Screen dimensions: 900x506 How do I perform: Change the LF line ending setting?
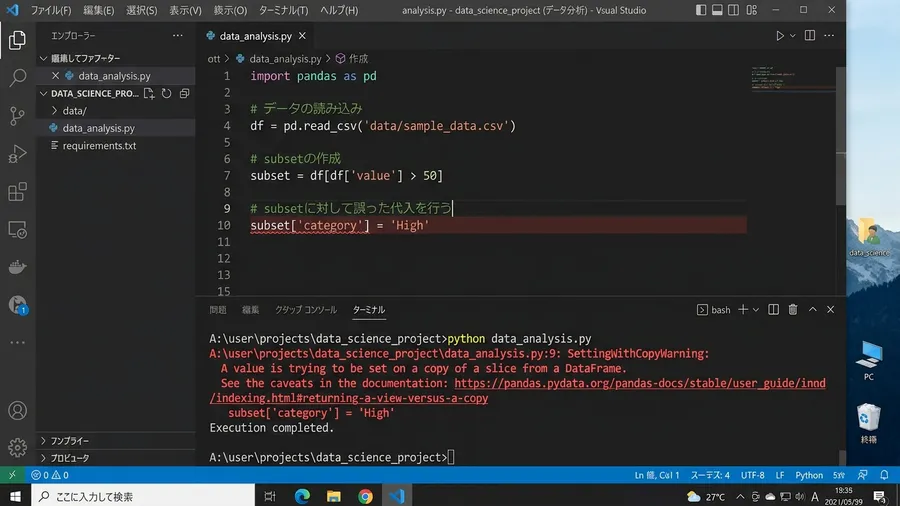click(x=779, y=475)
